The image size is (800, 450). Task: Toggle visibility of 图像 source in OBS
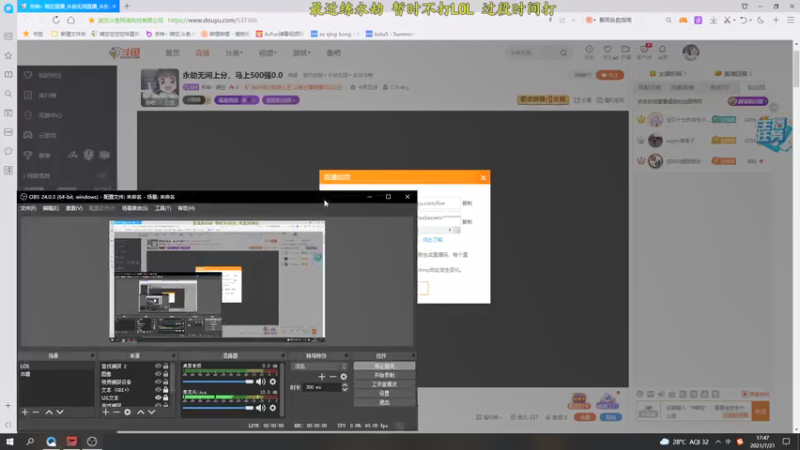pos(158,374)
